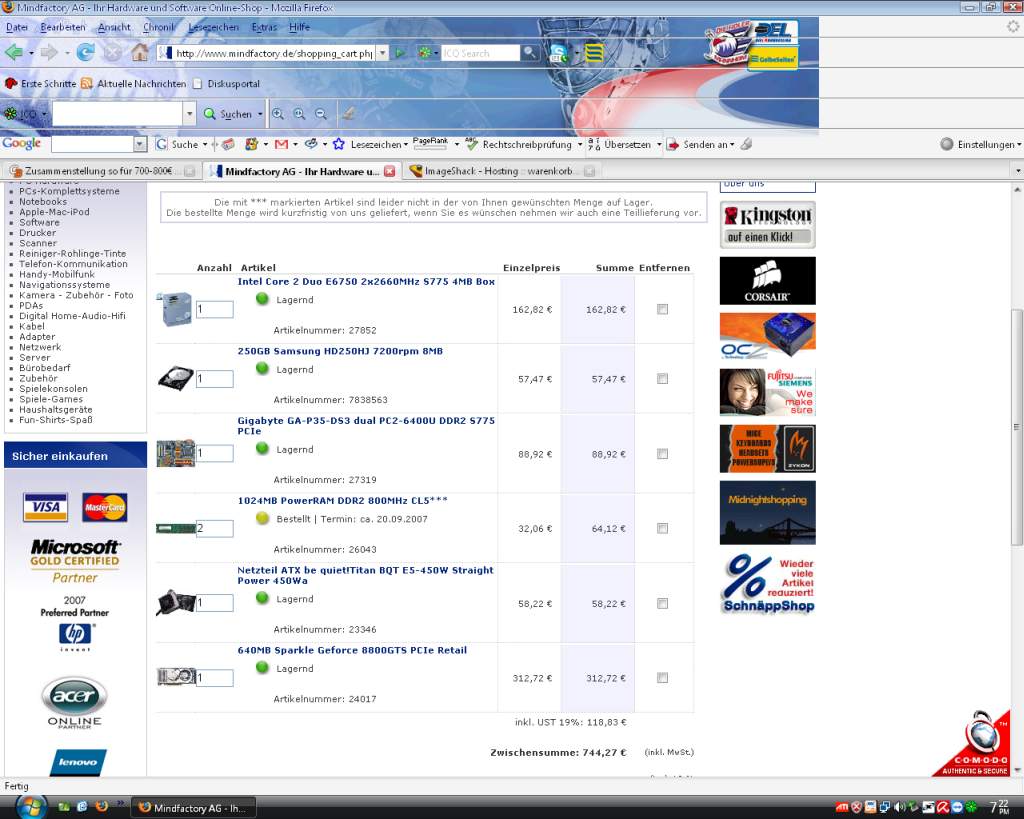Viewport: 1024px width, 819px height.
Task: Click the highlighter icon in ICQ toolbar
Action: click(349, 114)
